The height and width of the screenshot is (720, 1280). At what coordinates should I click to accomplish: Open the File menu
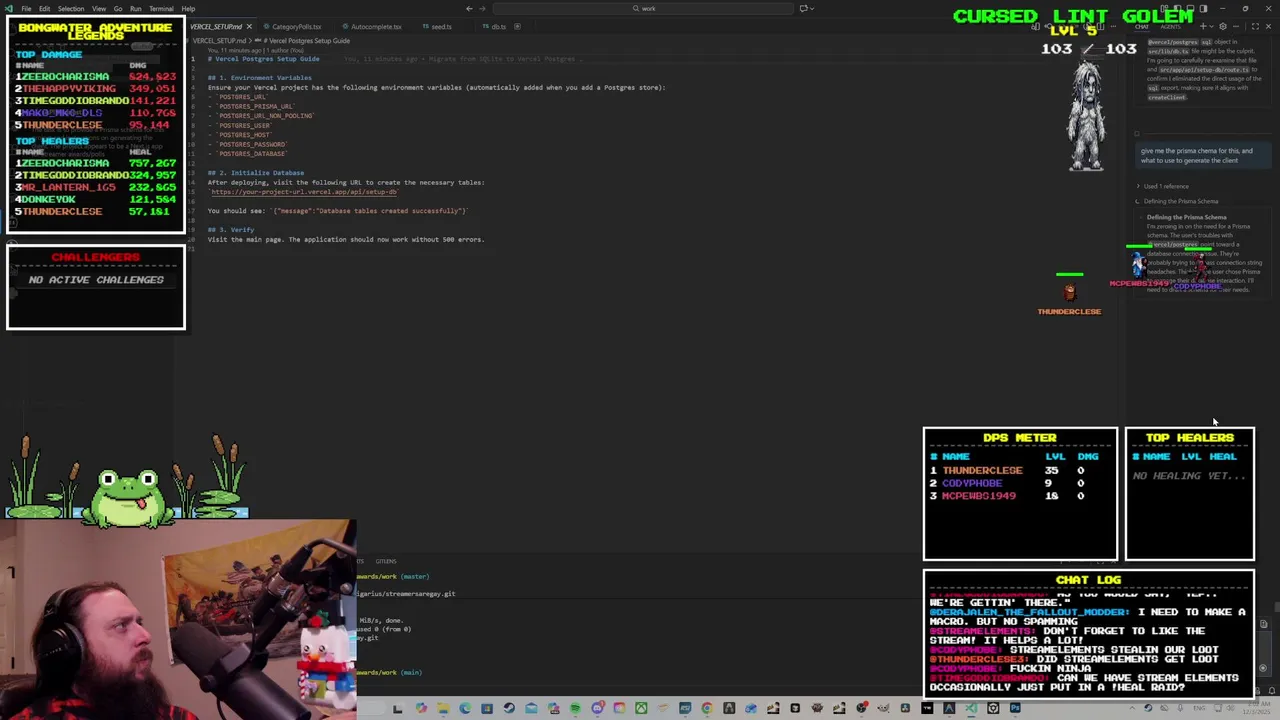click(26, 8)
